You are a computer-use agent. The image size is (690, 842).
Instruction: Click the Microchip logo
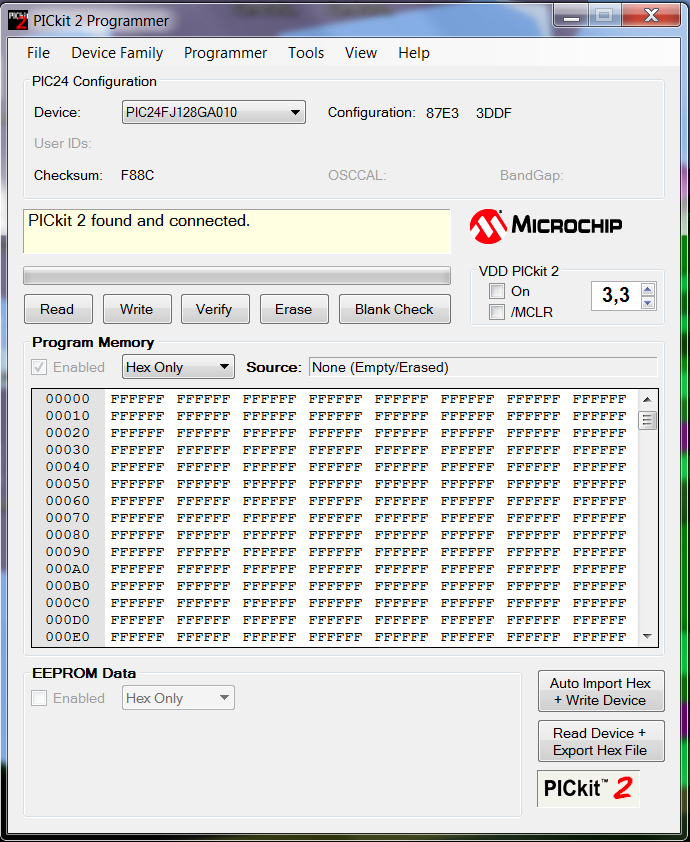tap(546, 226)
